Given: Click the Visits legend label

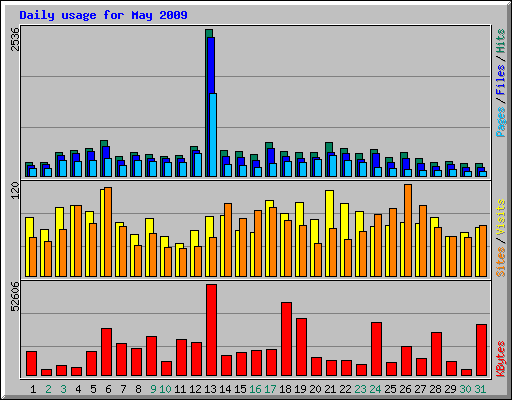Looking at the screenshot, I should [x=501, y=218].
